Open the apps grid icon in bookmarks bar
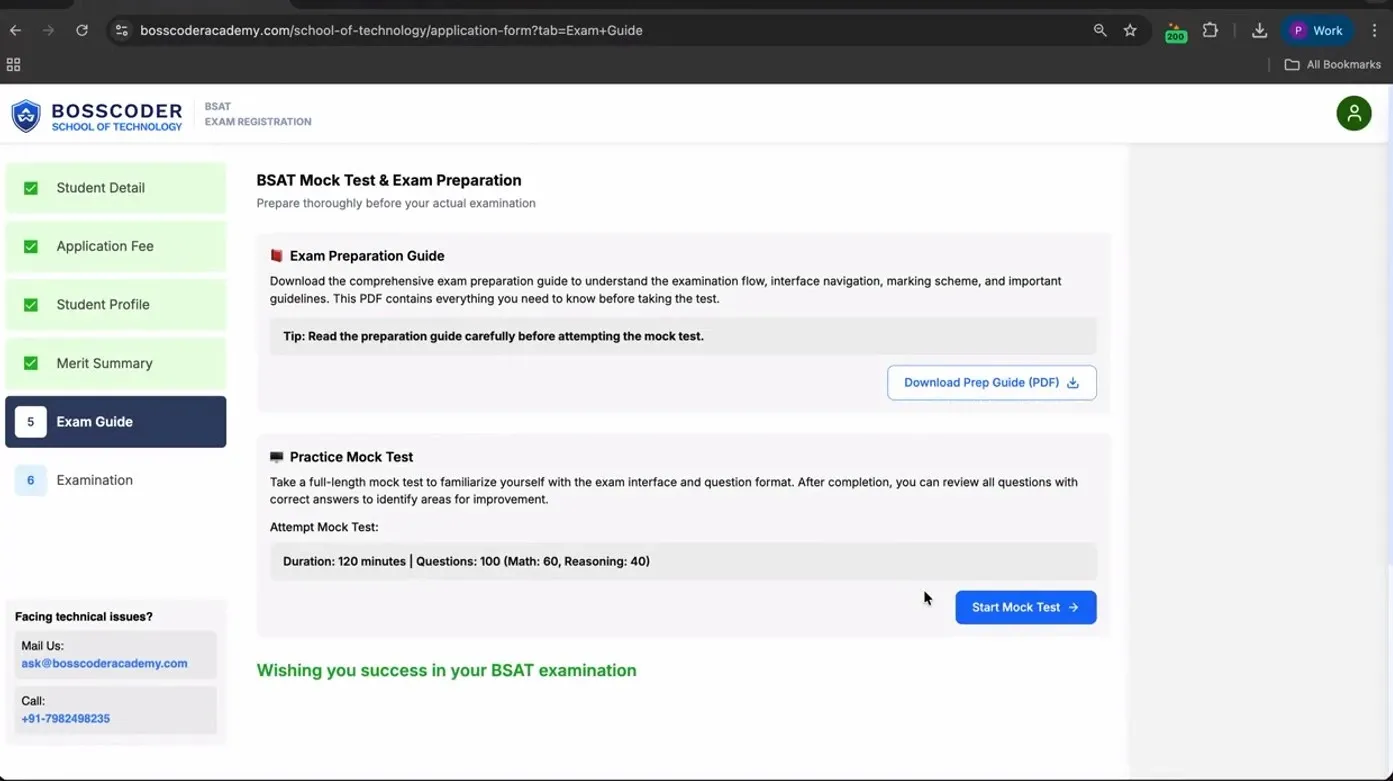Image resolution: width=1393 pixels, height=781 pixels. pyautogui.click(x=13, y=64)
